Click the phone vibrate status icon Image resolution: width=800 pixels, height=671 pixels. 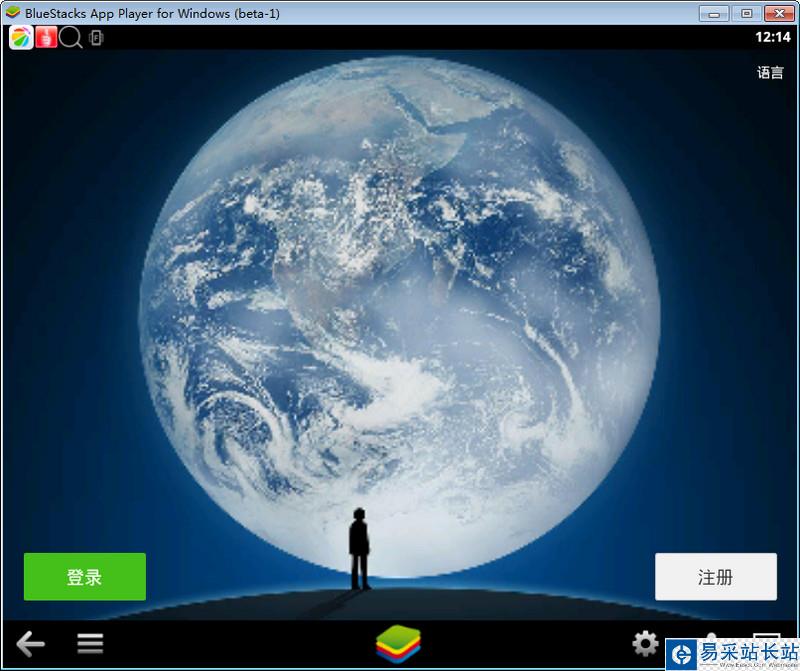click(x=96, y=38)
